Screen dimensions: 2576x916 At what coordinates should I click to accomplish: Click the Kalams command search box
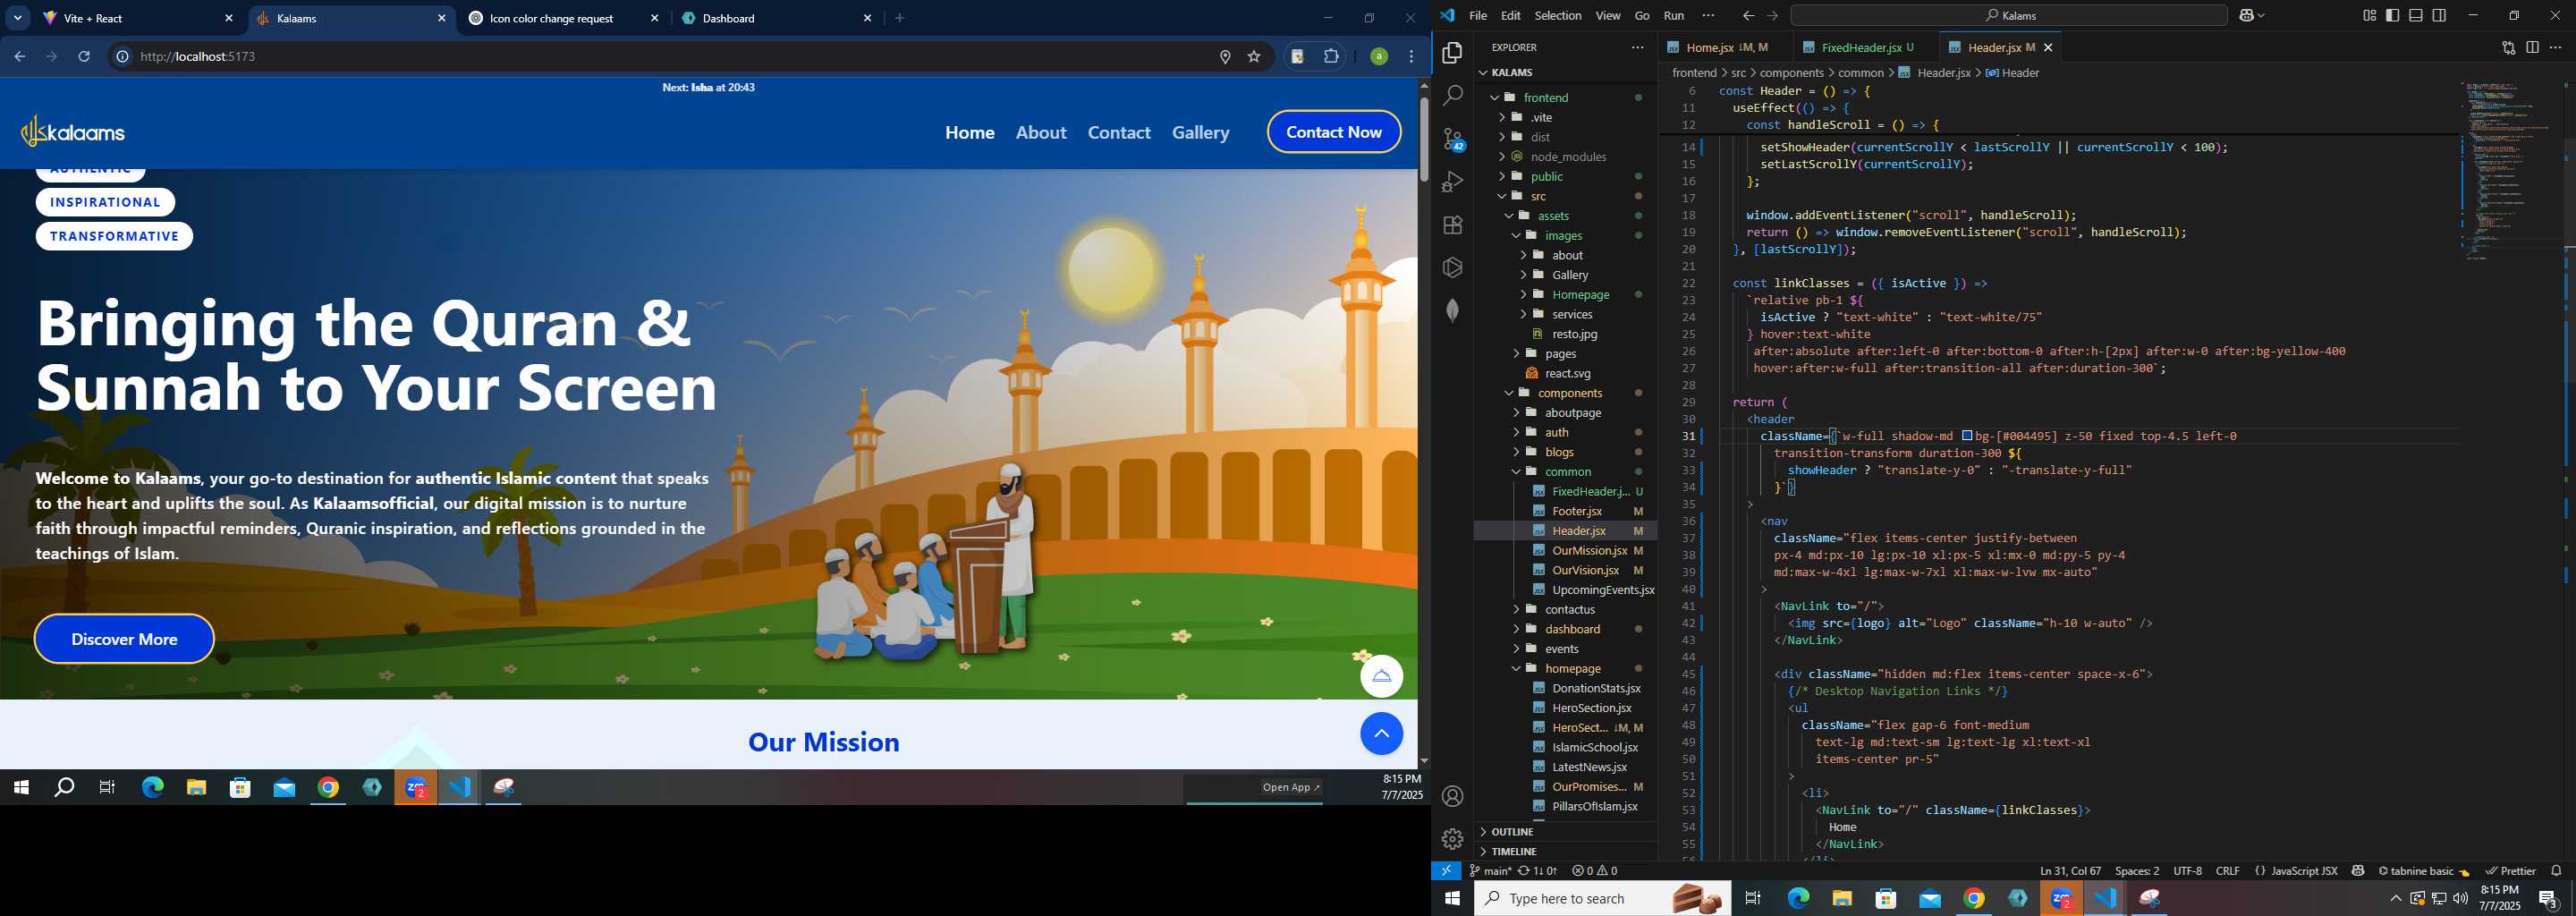(x=2009, y=16)
